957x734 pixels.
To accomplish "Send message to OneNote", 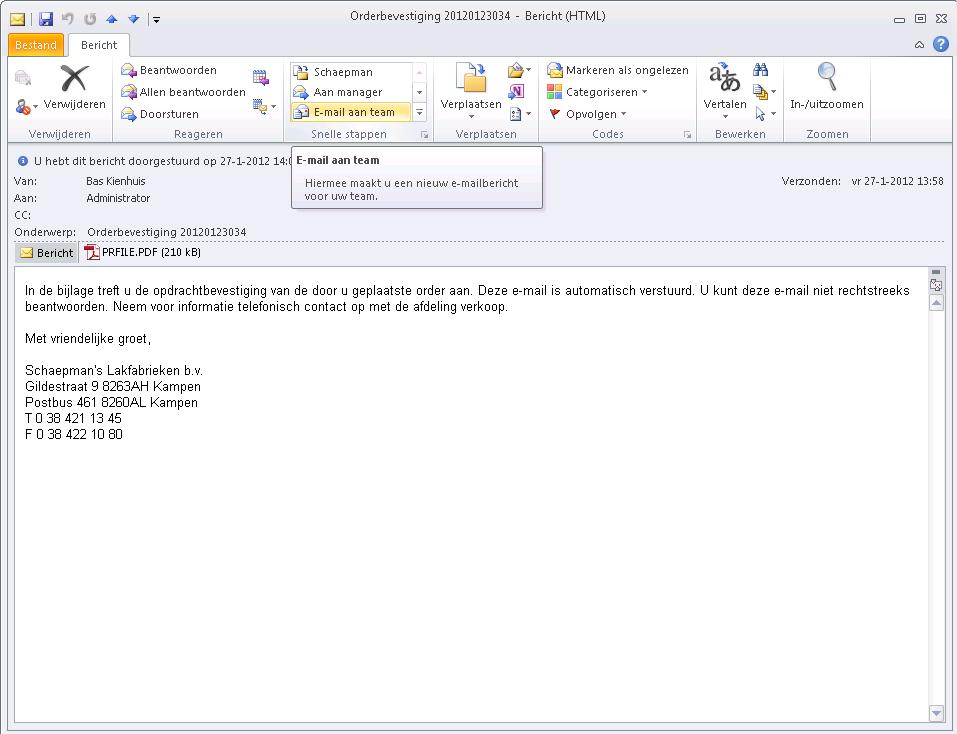I will point(516,92).
